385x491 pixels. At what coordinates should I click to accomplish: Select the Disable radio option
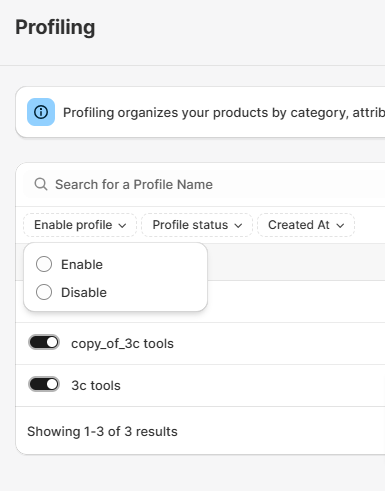[x=44, y=292]
